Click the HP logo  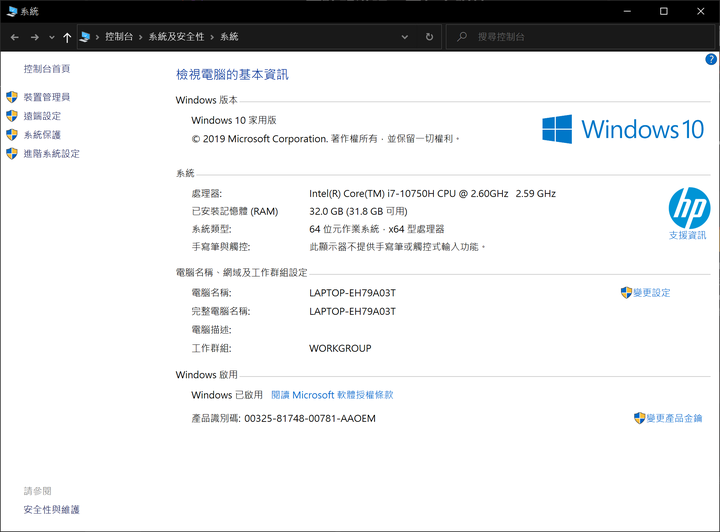click(x=689, y=208)
